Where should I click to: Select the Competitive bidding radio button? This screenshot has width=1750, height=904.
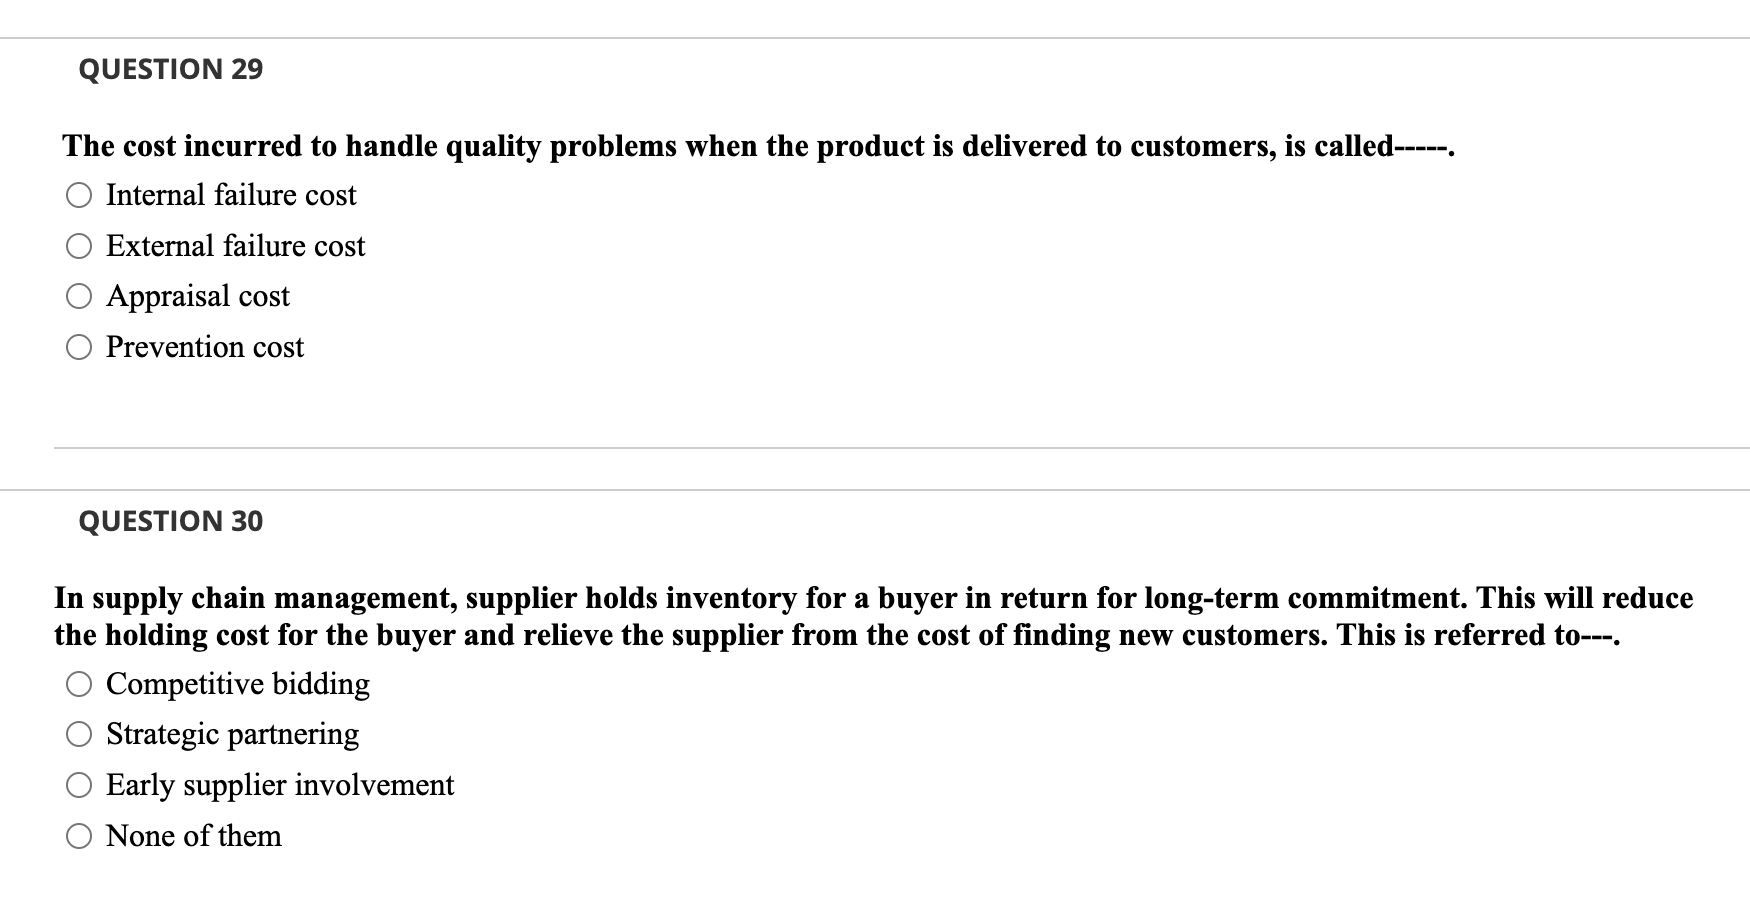[x=79, y=685]
